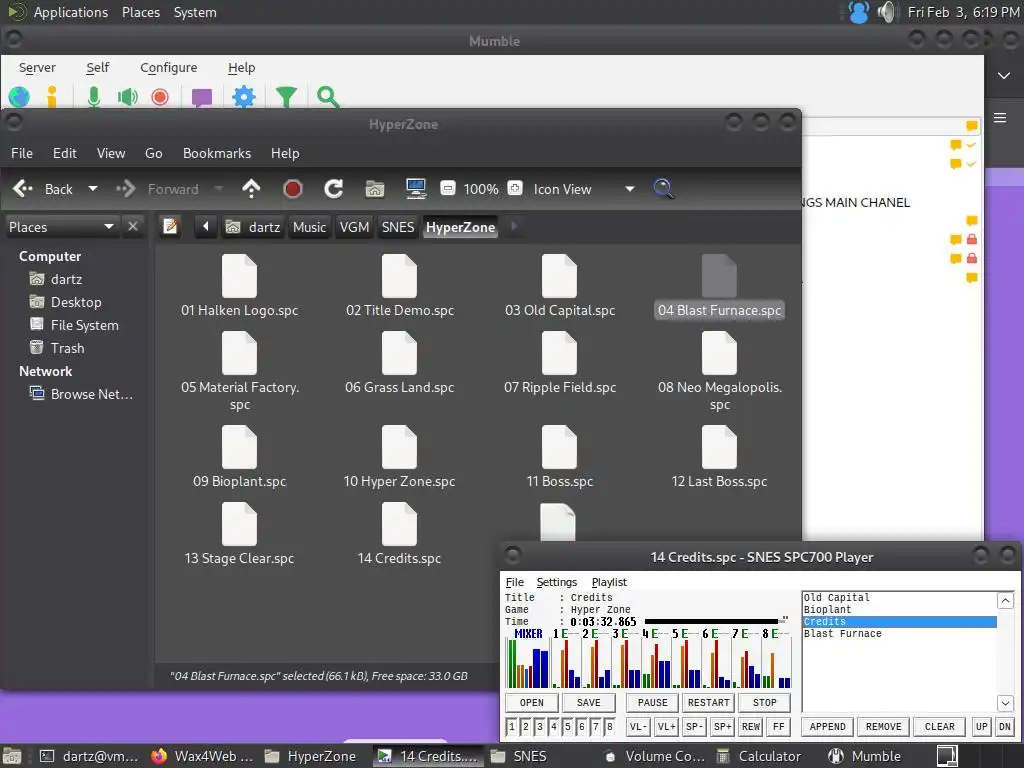This screenshot has width=1024, height=768.
Task: Increase speed with SP+ button
Action: (722, 726)
